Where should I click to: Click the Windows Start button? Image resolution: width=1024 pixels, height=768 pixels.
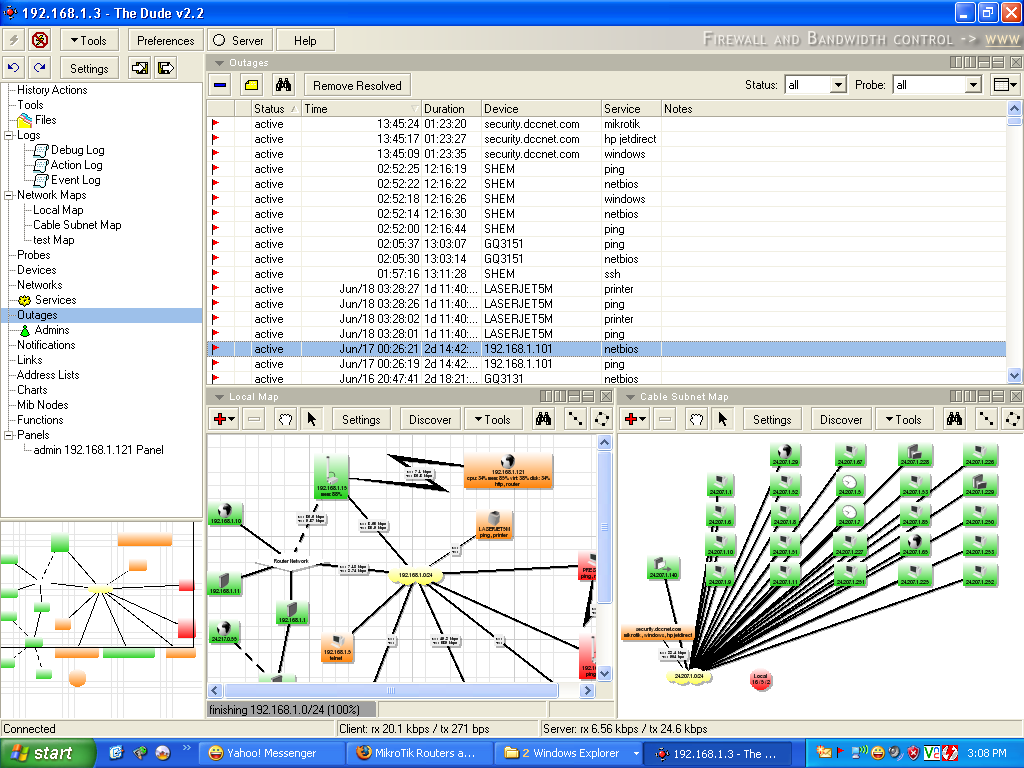47,753
